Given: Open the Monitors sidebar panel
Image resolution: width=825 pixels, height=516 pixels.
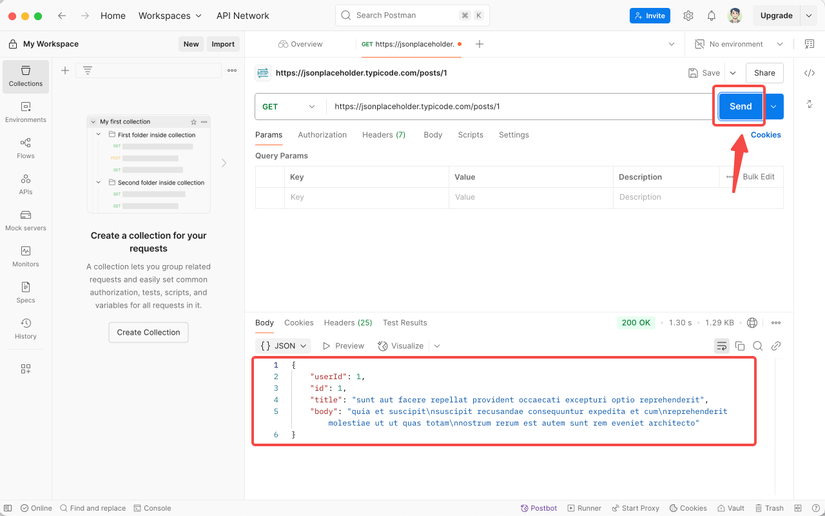Looking at the screenshot, I should (25, 257).
